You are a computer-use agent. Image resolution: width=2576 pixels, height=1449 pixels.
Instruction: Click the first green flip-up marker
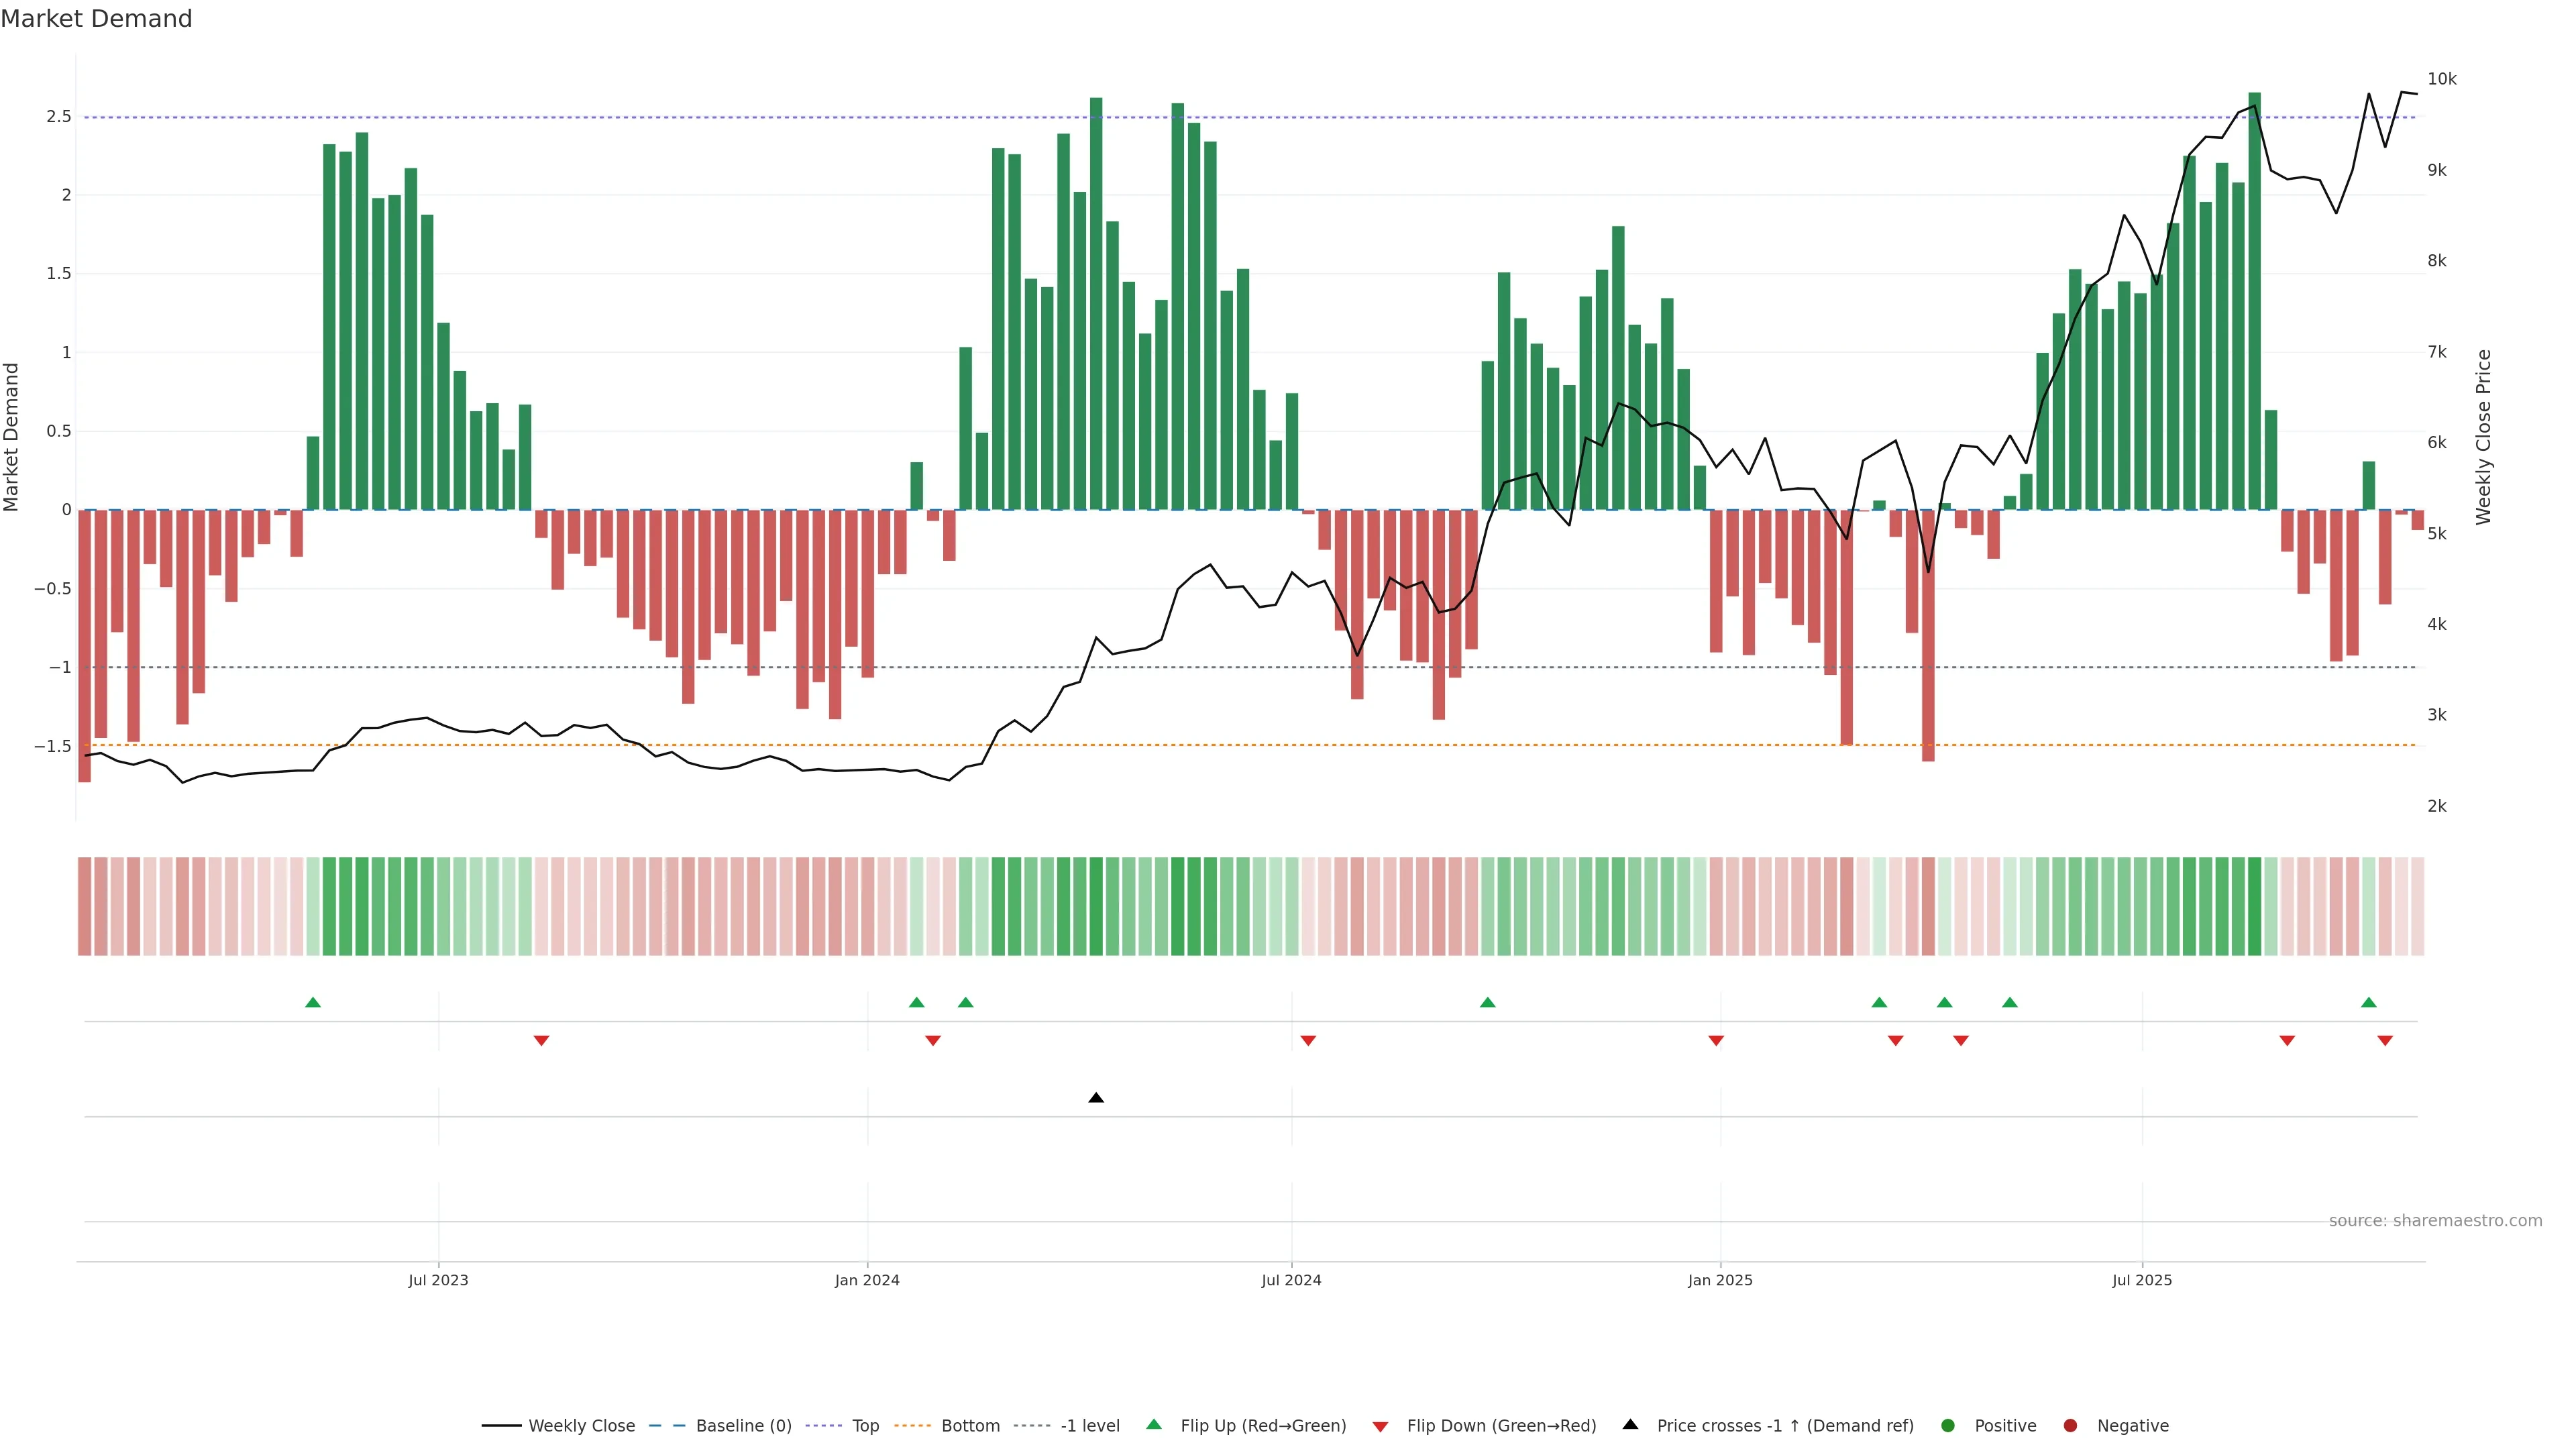pyautogui.click(x=313, y=1002)
